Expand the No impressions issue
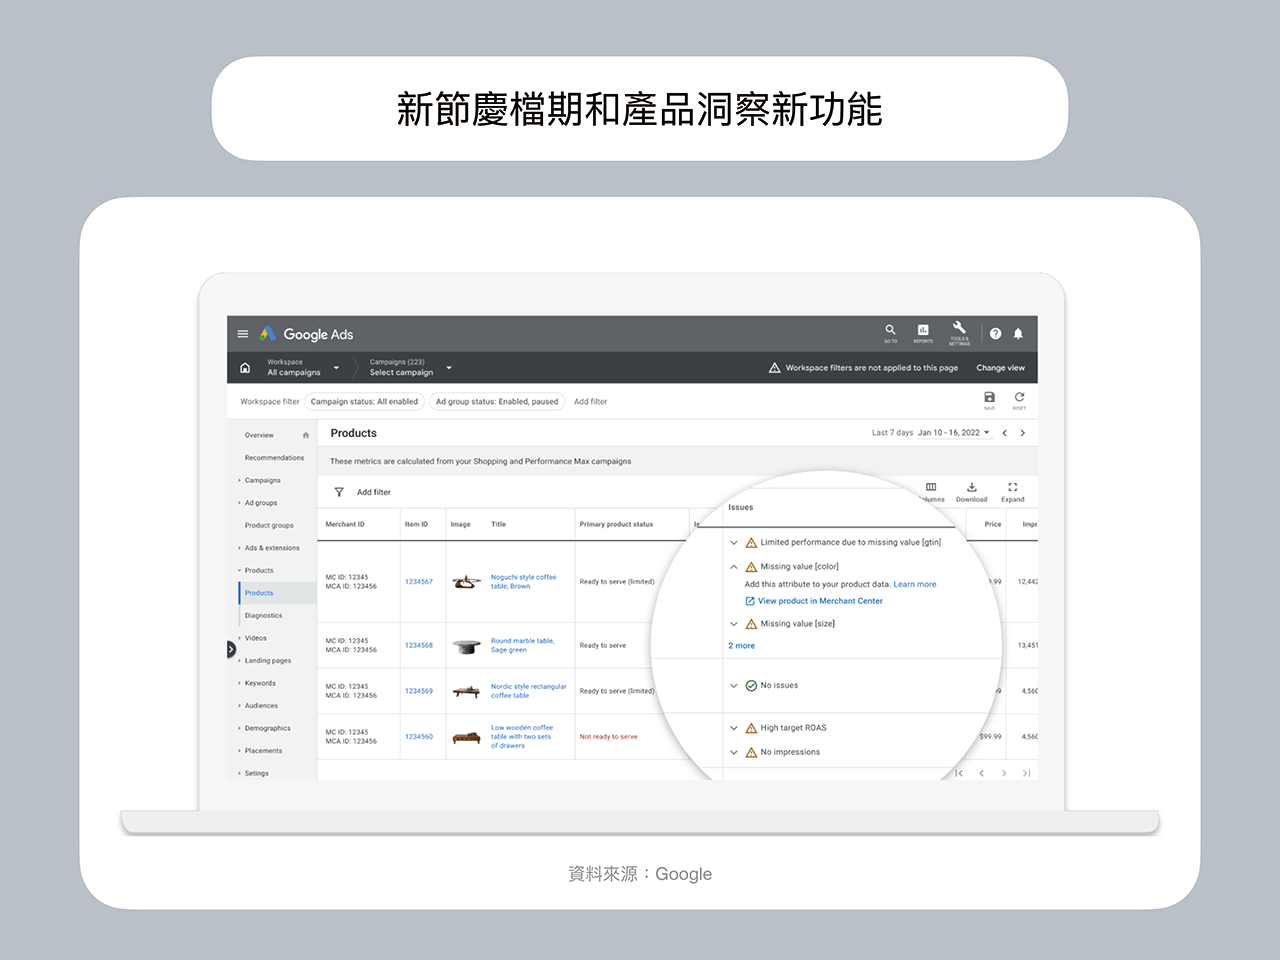Image resolution: width=1280 pixels, height=960 pixels. click(x=734, y=752)
